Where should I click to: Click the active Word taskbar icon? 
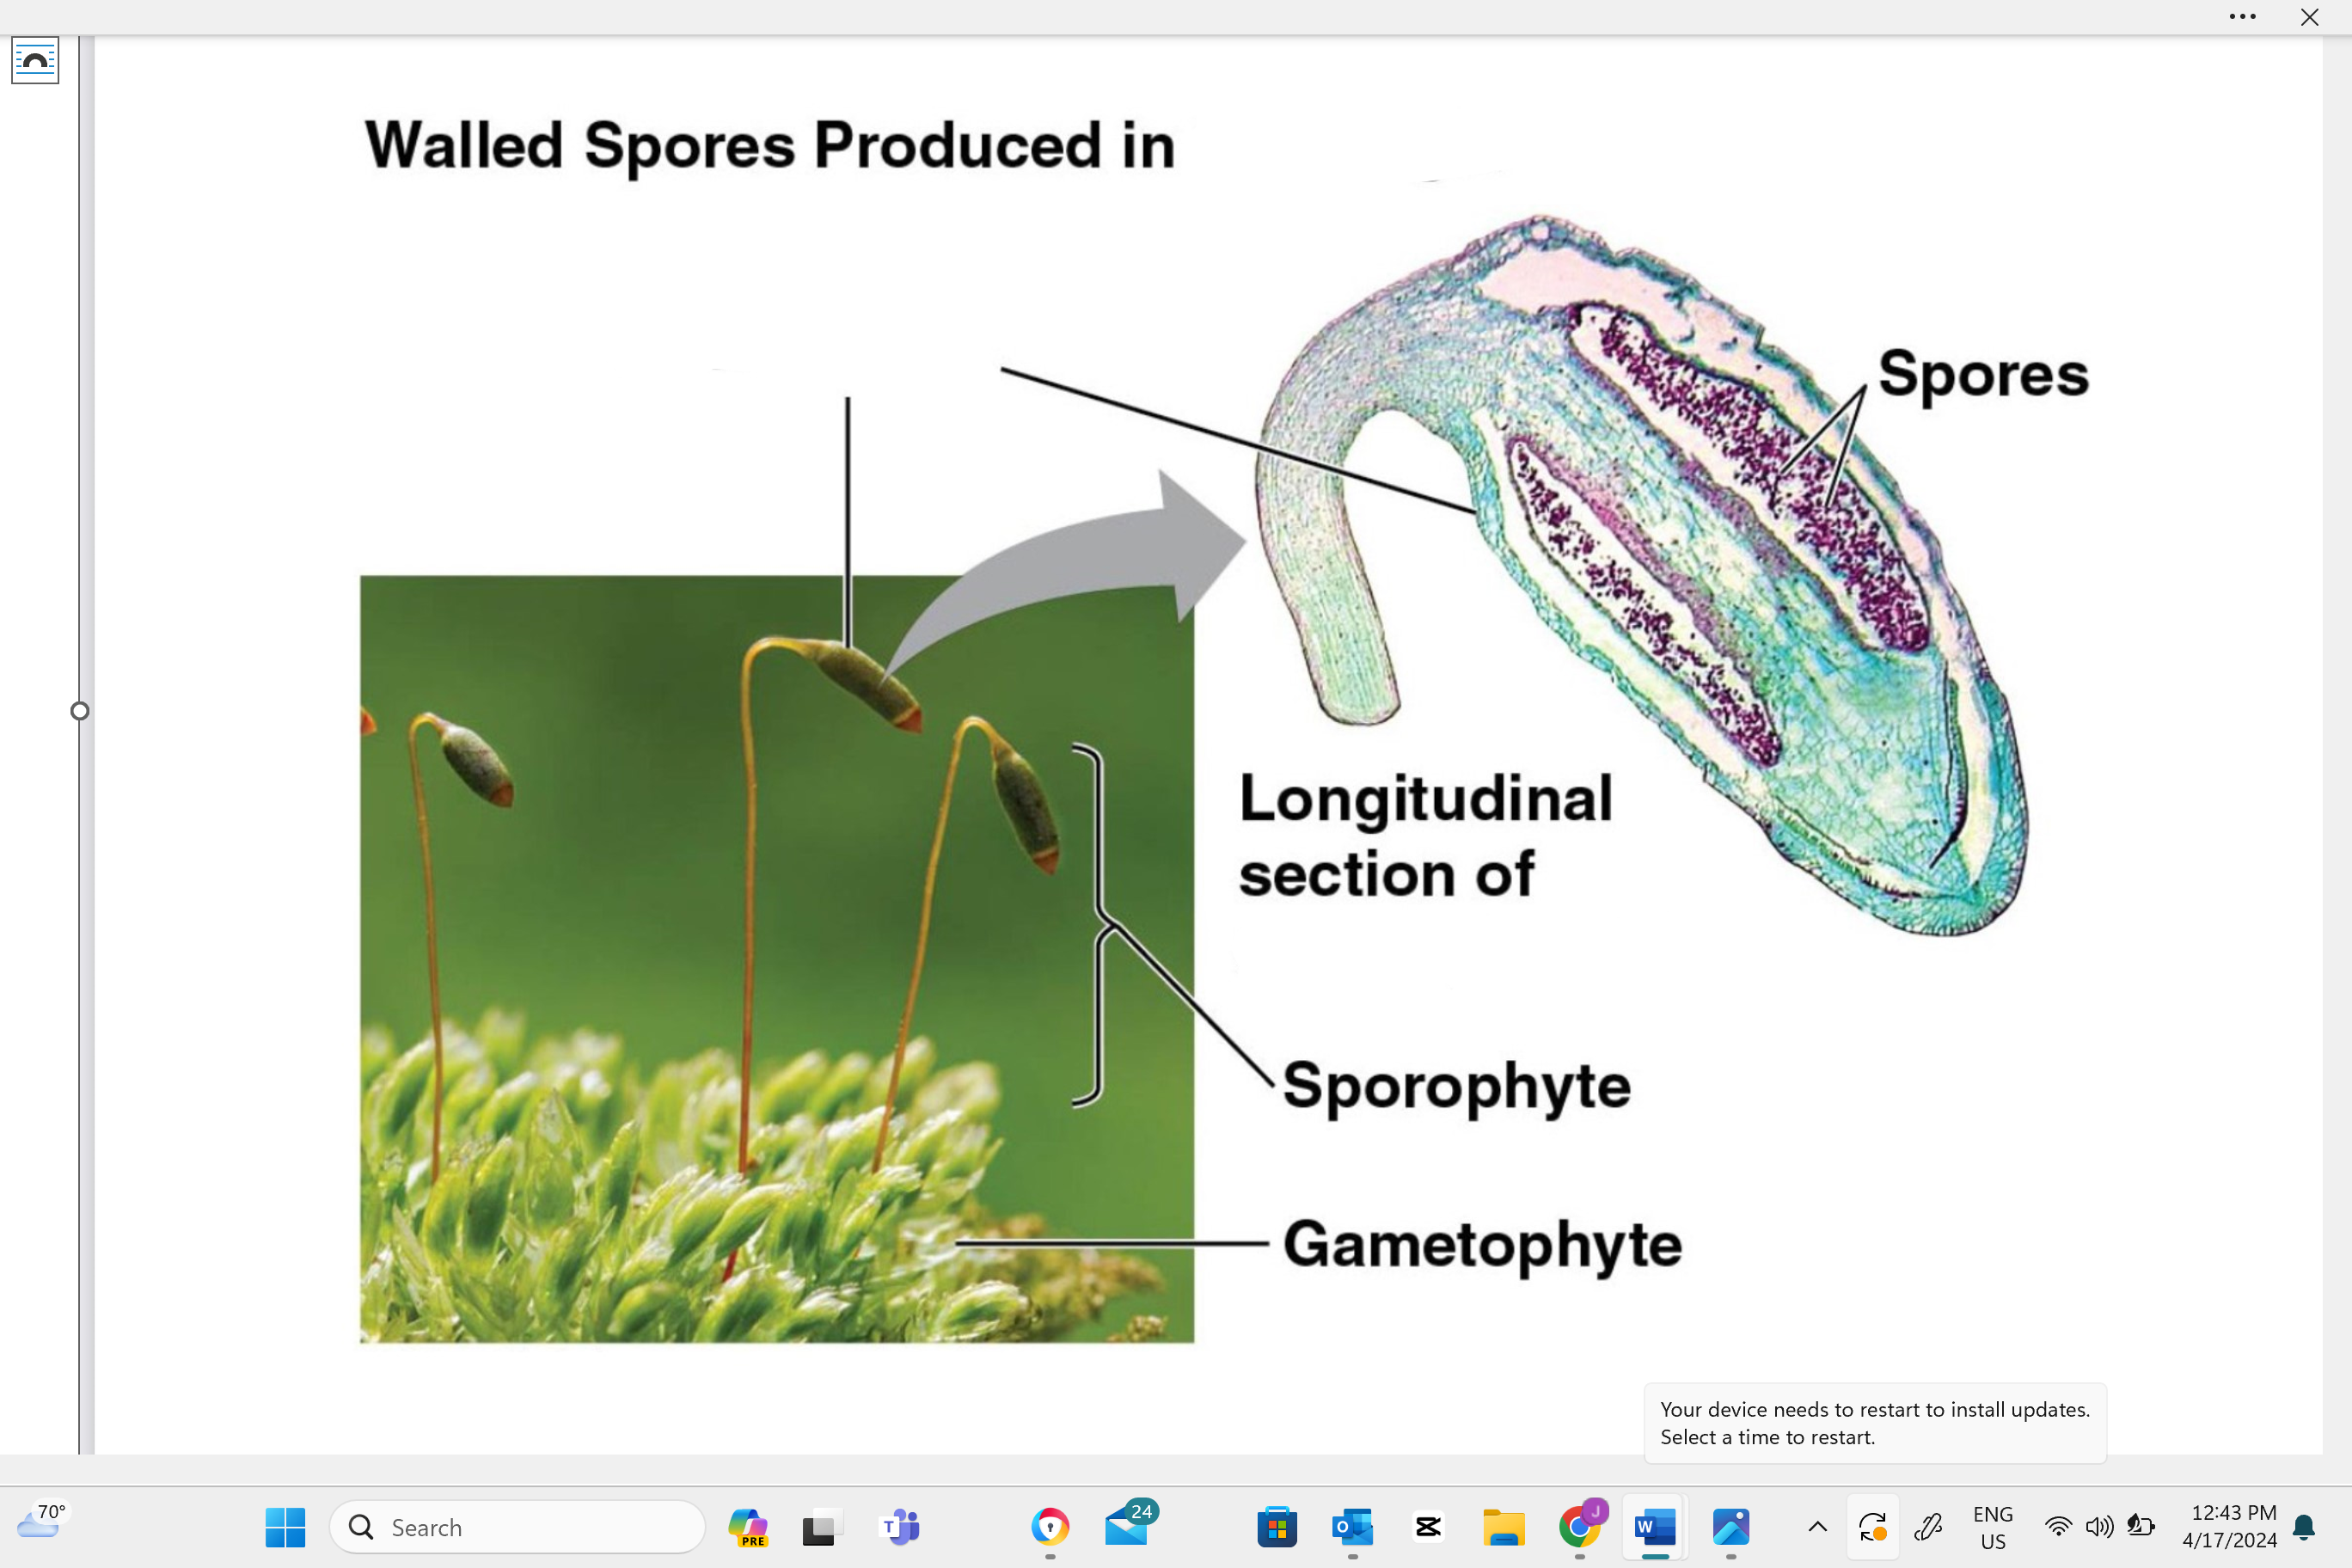coord(1655,1527)
